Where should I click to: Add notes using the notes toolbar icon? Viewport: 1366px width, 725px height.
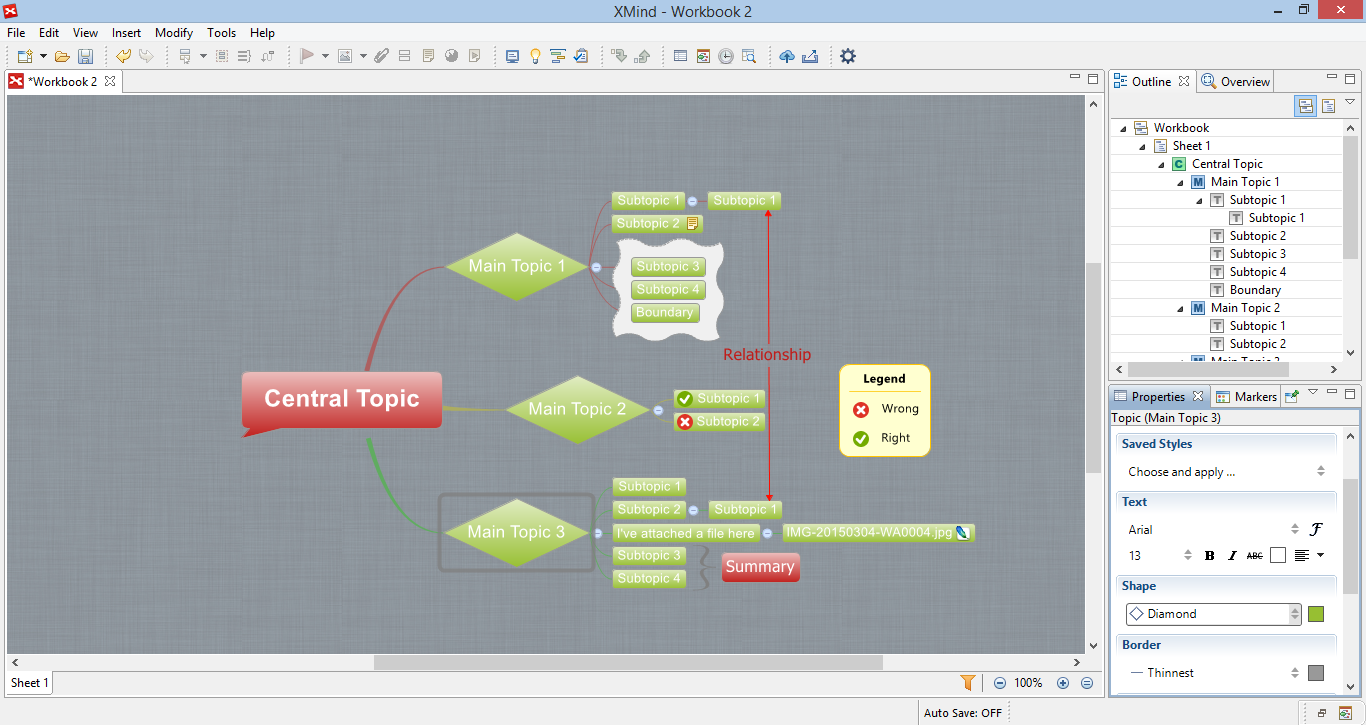(428, 57)
